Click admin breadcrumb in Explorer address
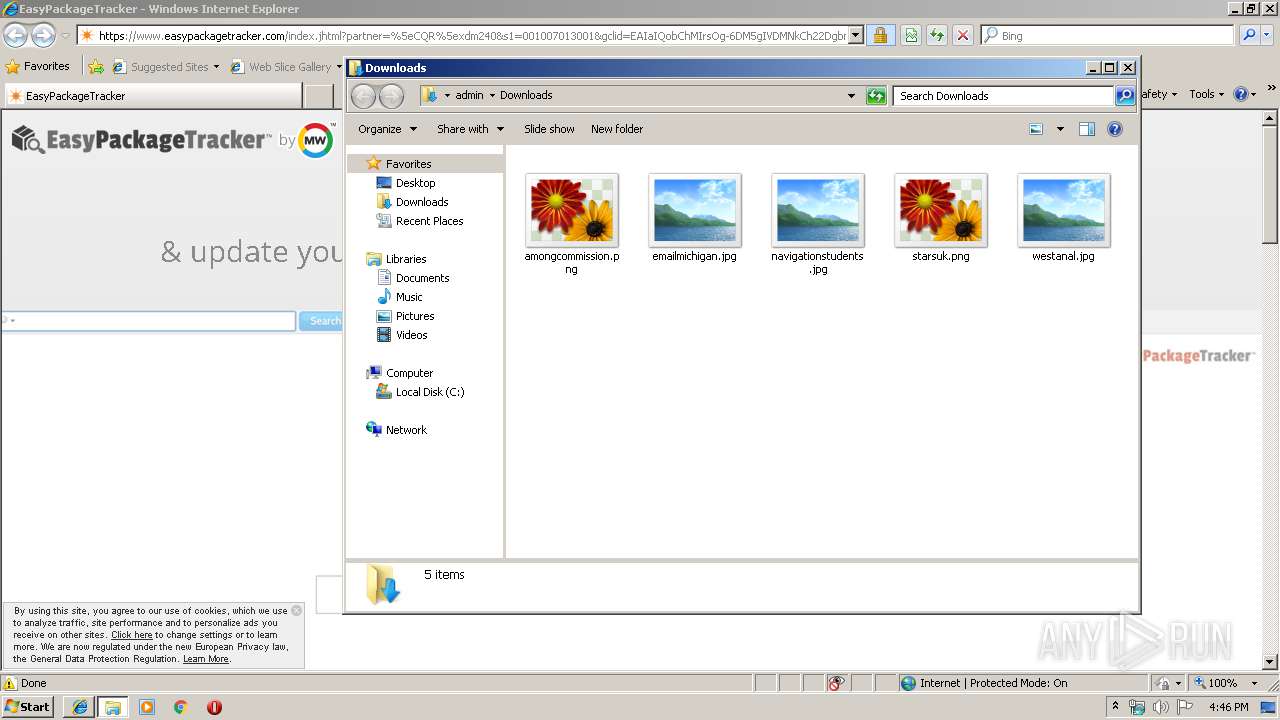The height and width of the screenshot is (720, 1280). point(469,96)
